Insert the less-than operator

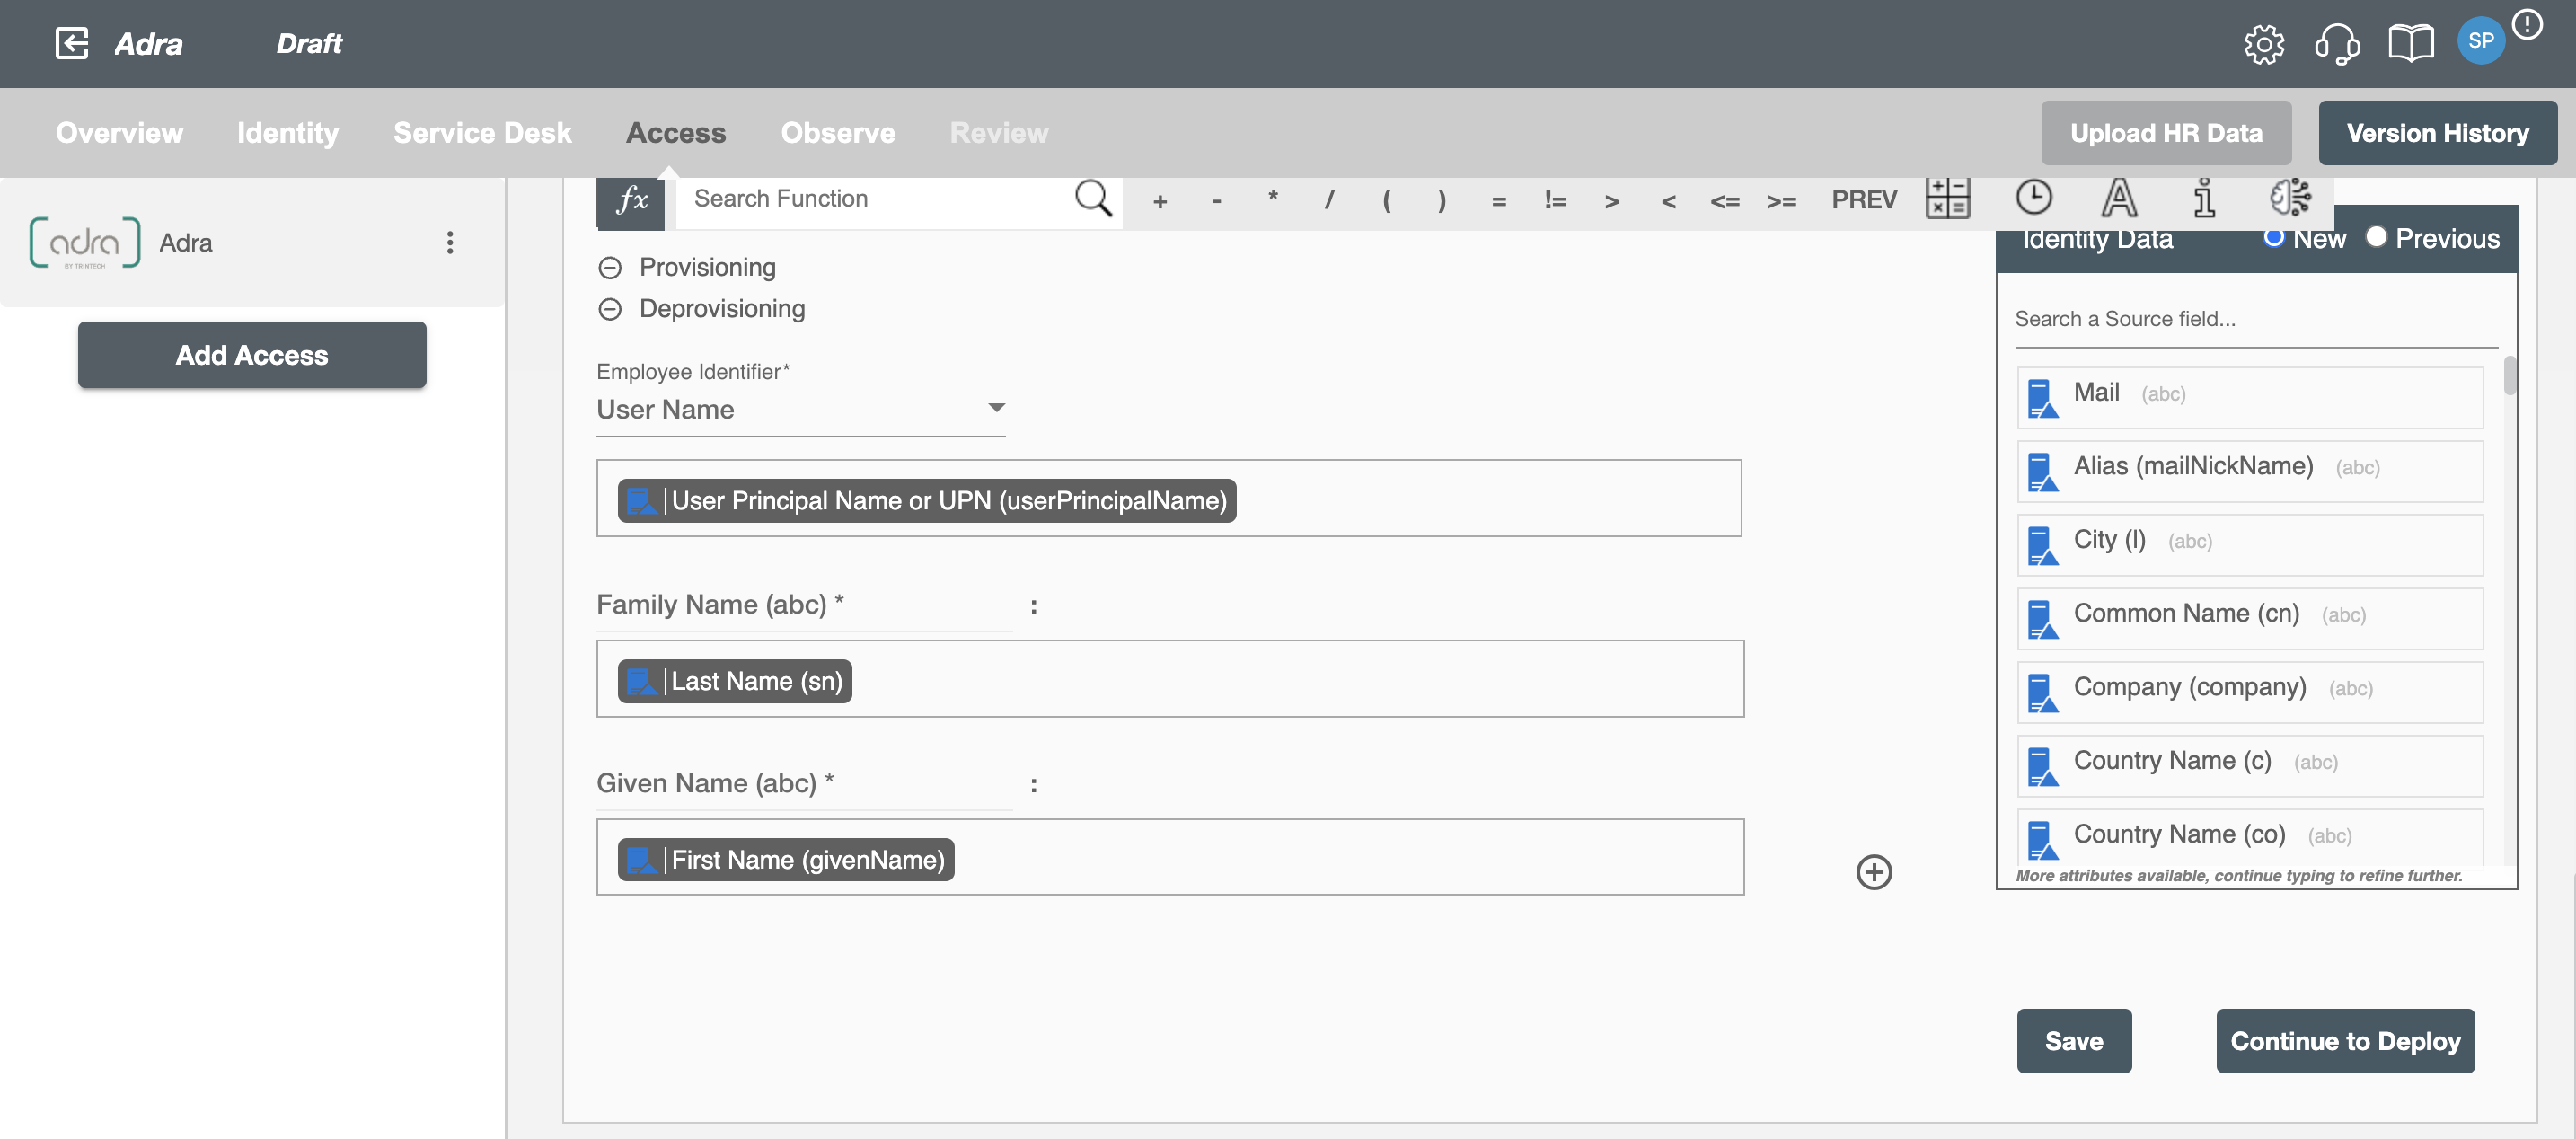tap(1668, 201)
